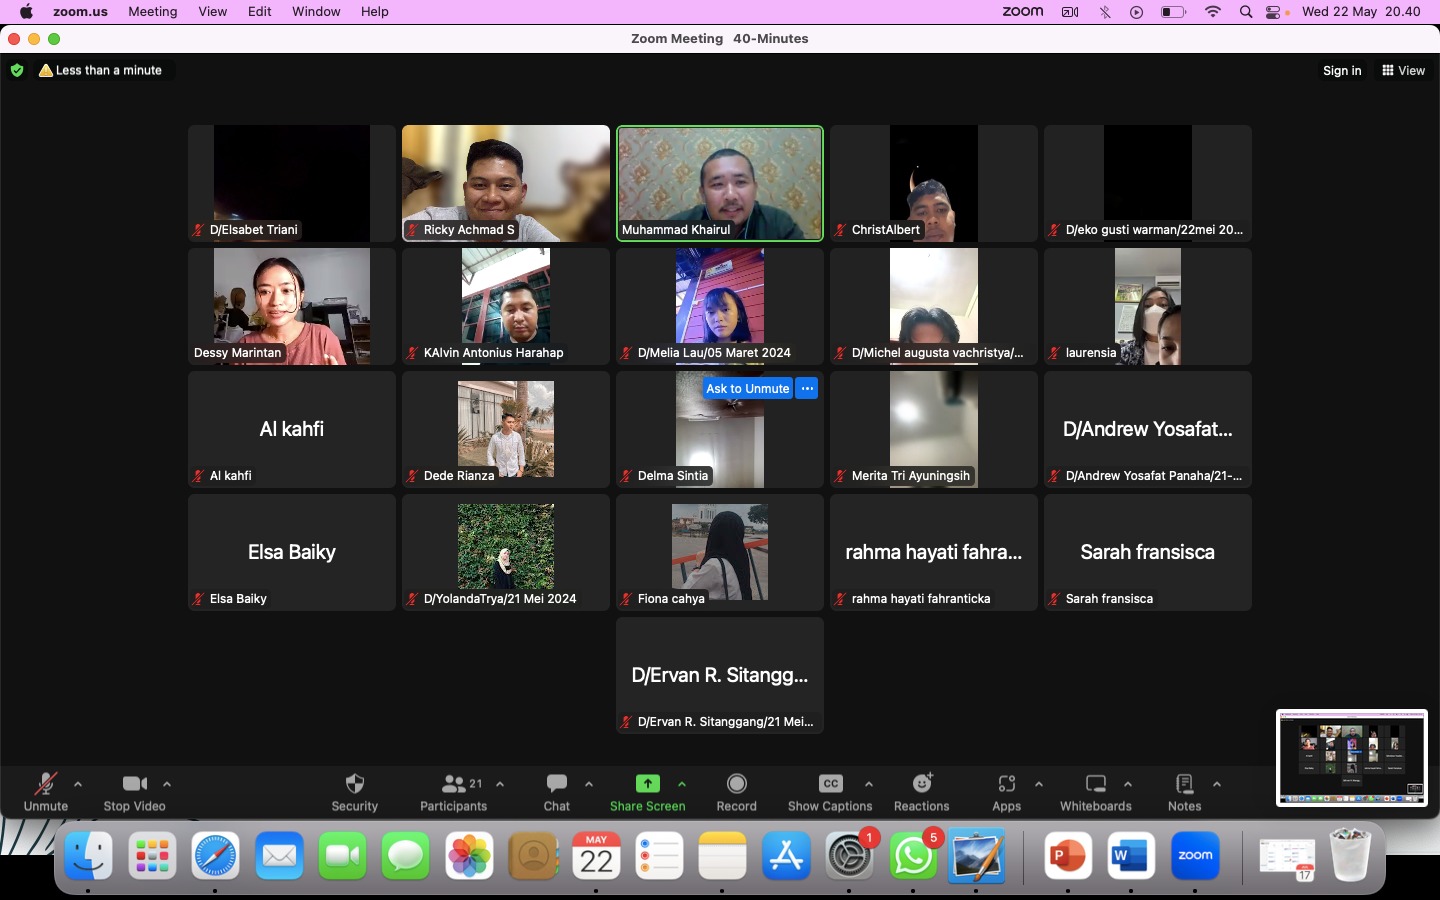Viewport: 1440px width, 900px height.
Task: Open more options dots on Delma Sintia tile
Action: pos(807,389)
